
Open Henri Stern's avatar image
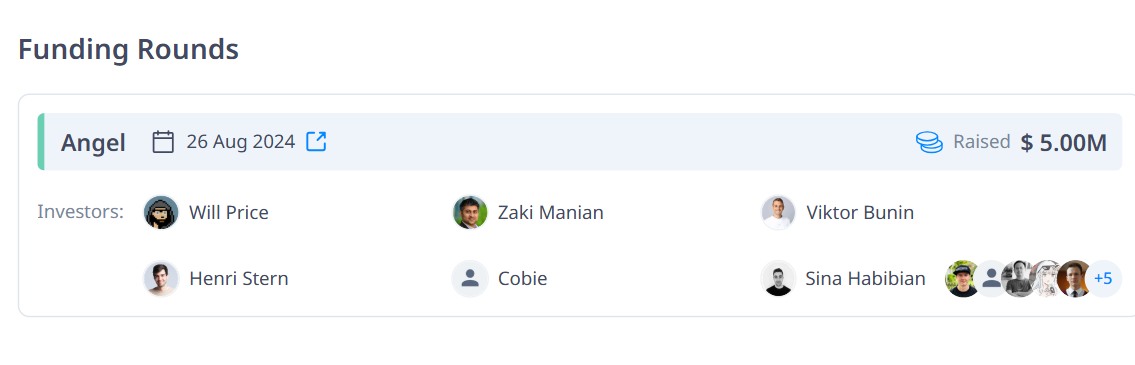coord(161,279)
